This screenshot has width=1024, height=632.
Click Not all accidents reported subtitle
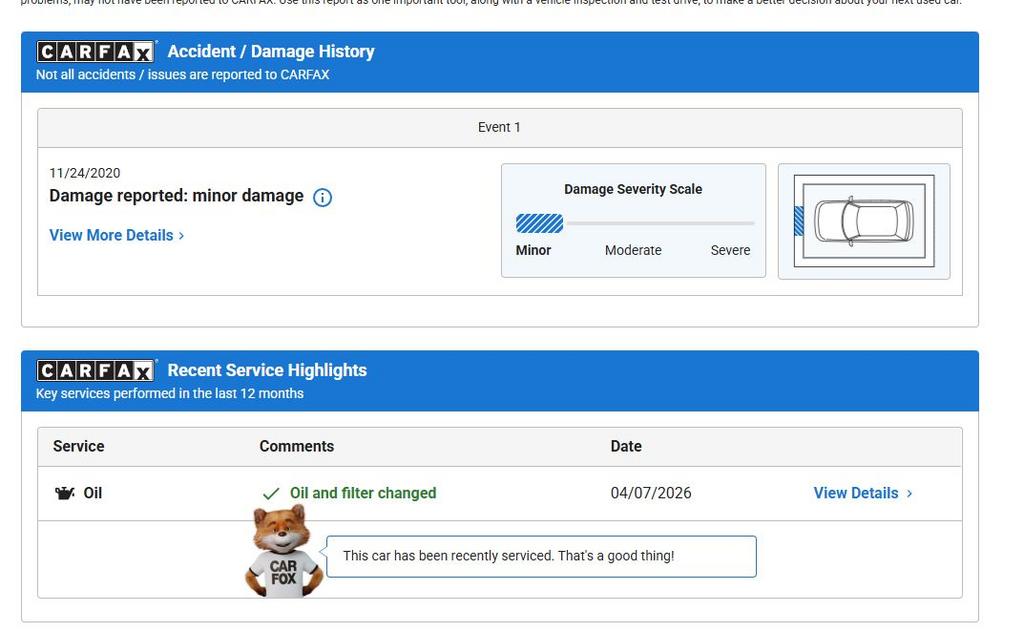pos(183,74)
